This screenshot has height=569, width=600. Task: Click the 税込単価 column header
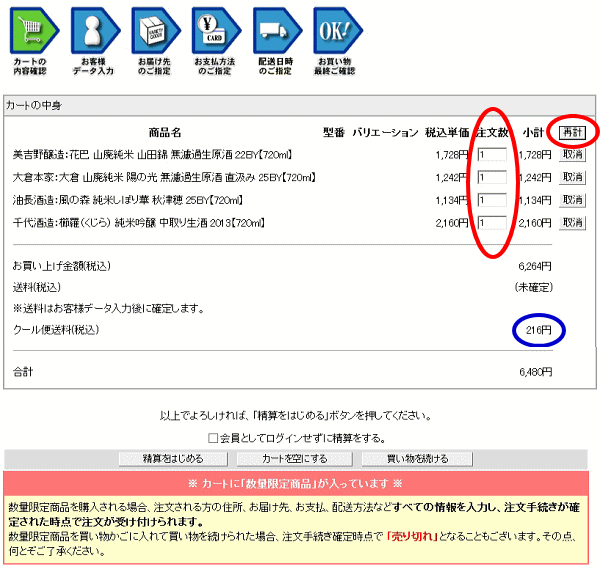point(447,132)
